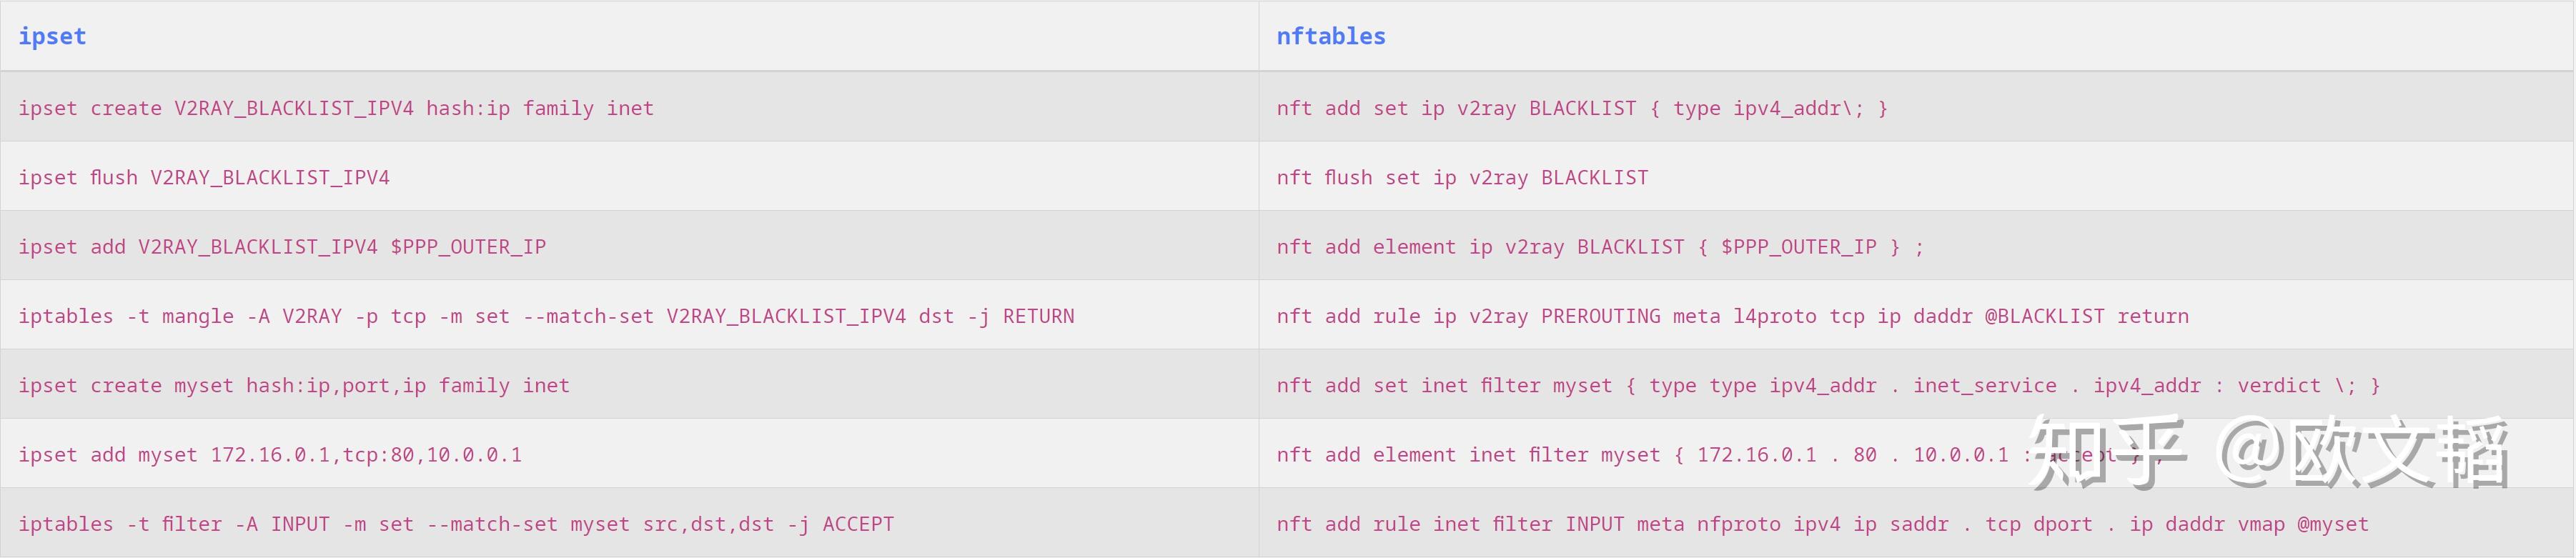Select the ipset add myset 172.16.0.1 cell
Viewport: 2576px width, 558px height.
pos(270,455)
